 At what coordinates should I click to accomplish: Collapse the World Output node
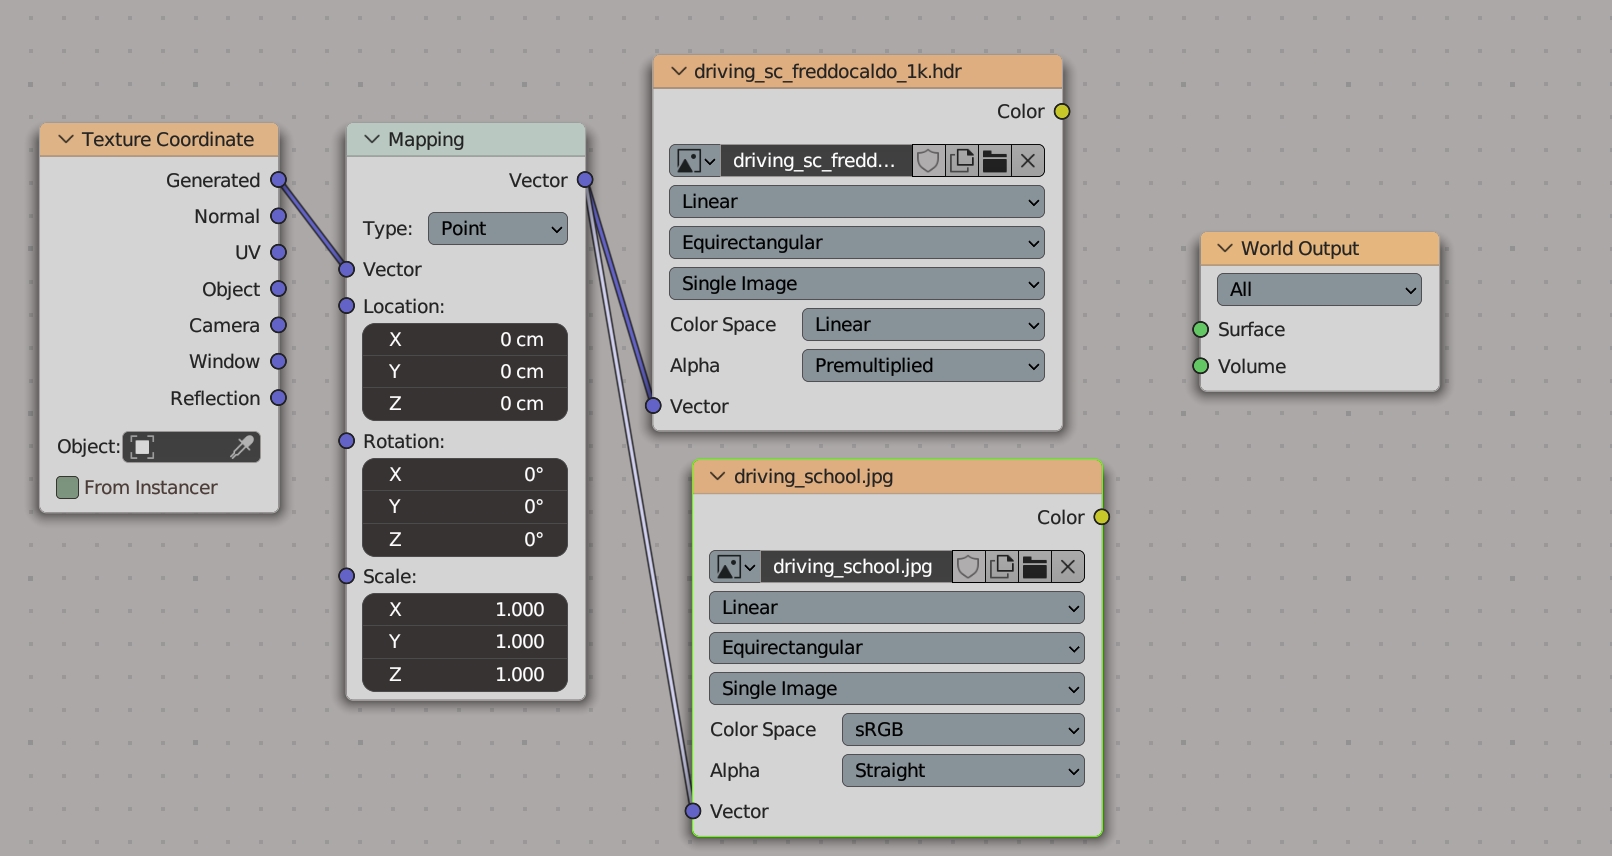click(x=1225, y=249)
